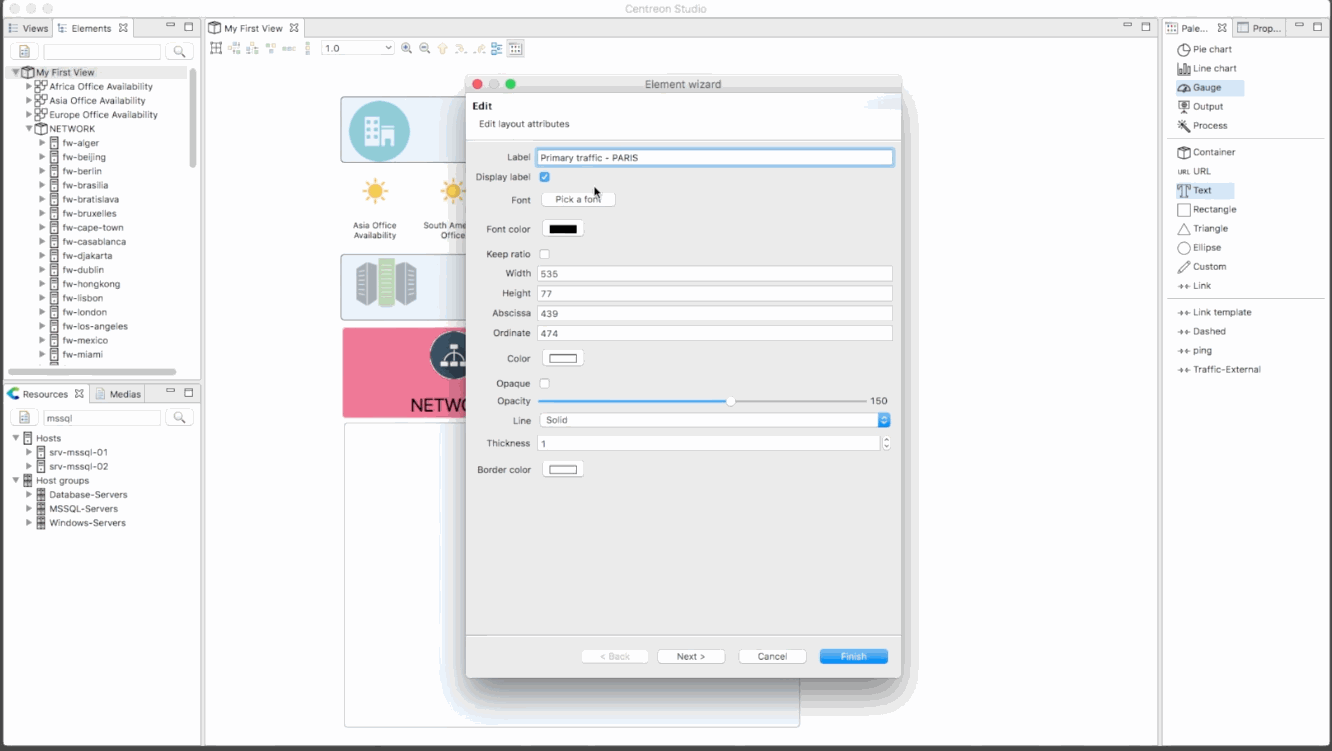Viewport: 1332px width, 751px height.
Task: Open the zoom level 1.0 dropdown
Action: (358, 48)
